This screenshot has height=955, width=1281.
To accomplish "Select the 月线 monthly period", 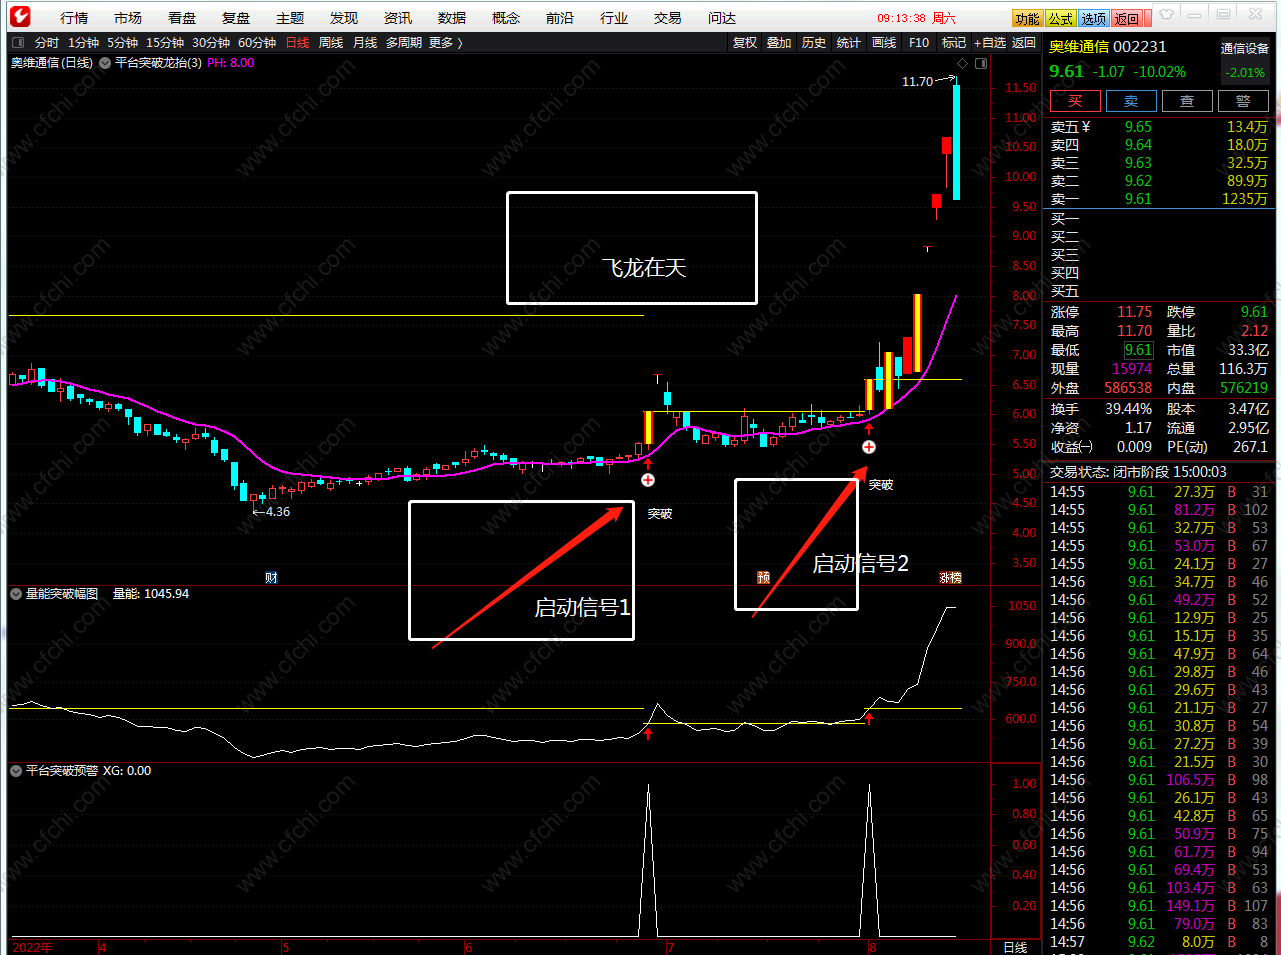I will [x=365, y=43].
